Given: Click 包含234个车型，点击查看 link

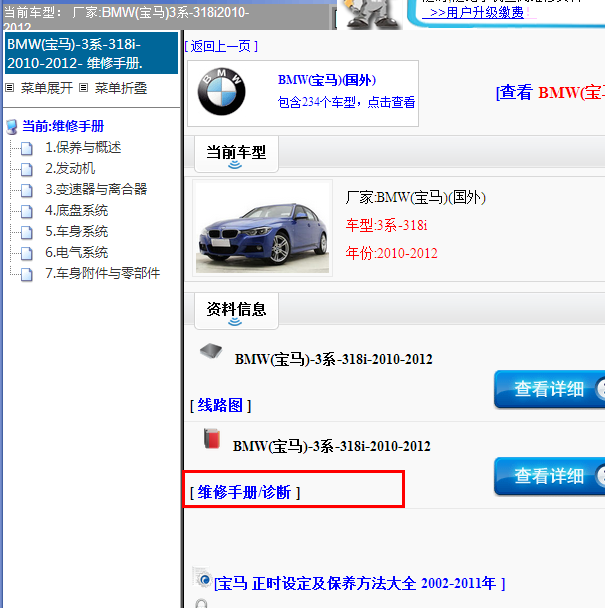Looking at the screenshot, I should pos(346,102).
